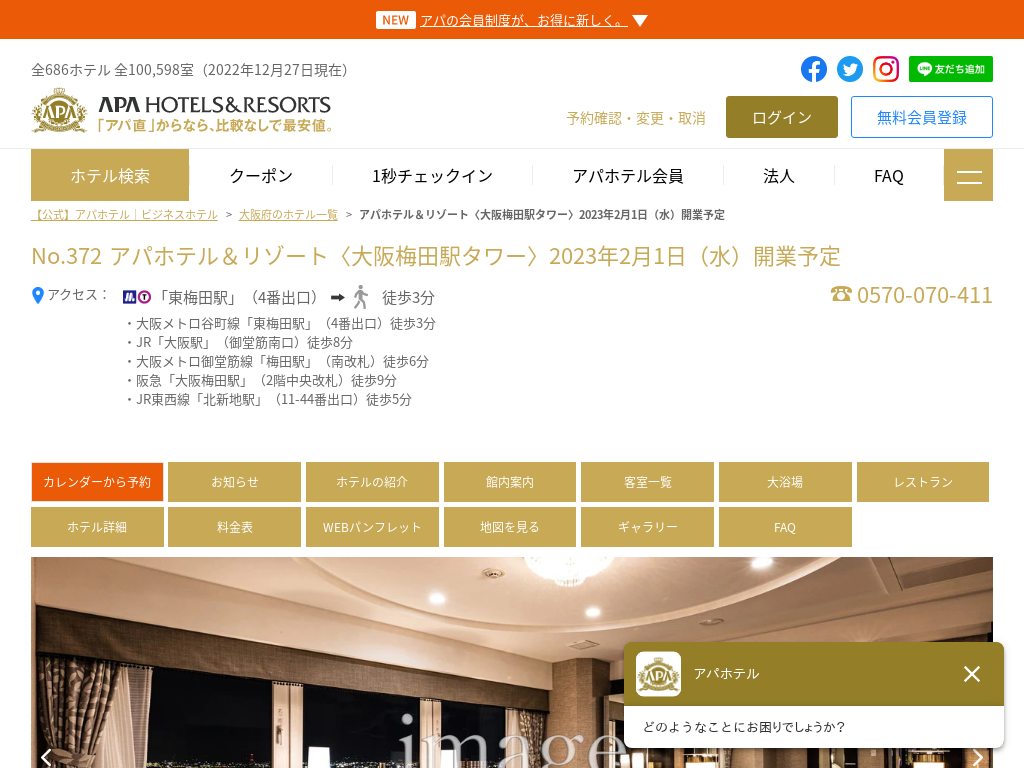The width and height of the screenshot is (1024, 768).
Task: Open the Instagram icon link
Action: point(886,69)
